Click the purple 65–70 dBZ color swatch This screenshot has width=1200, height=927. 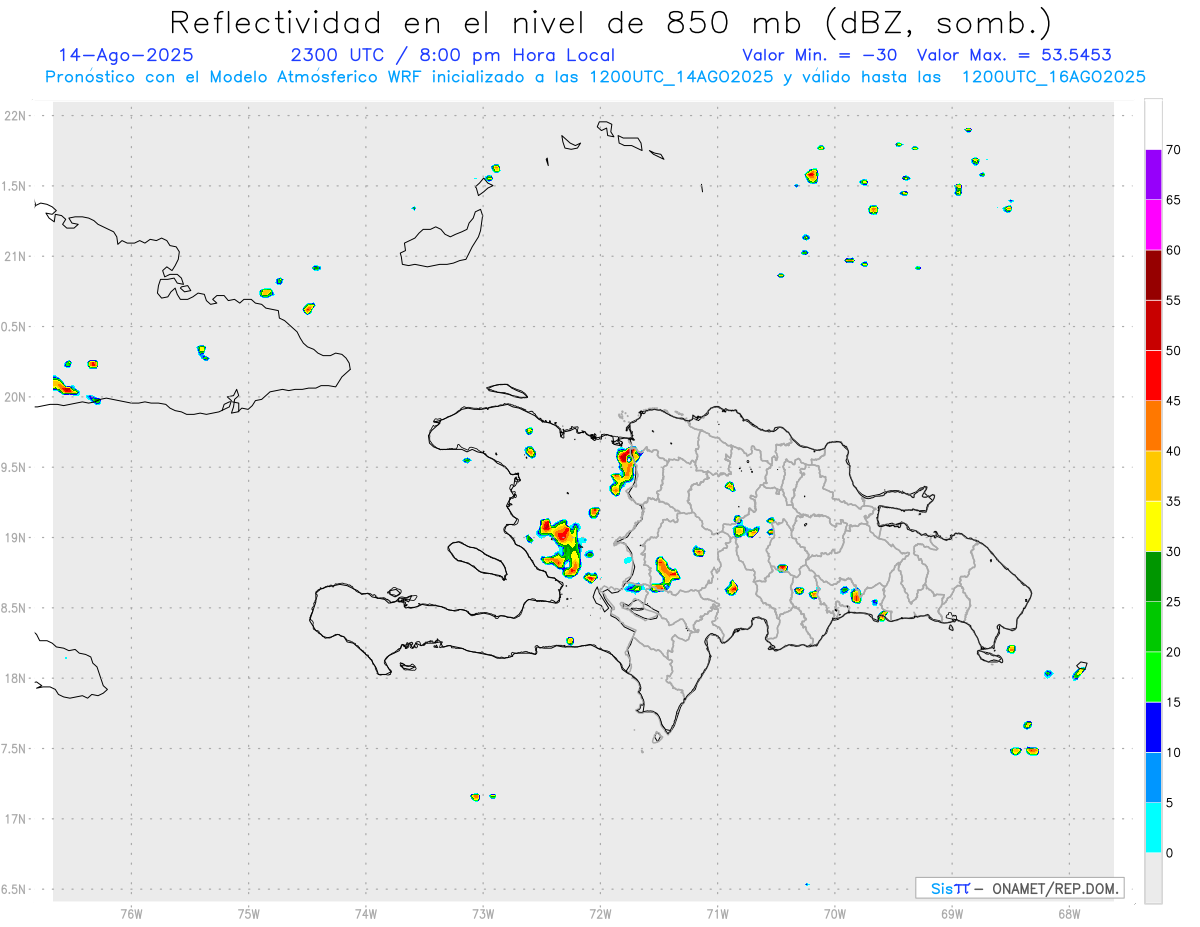pos(1153,175)
